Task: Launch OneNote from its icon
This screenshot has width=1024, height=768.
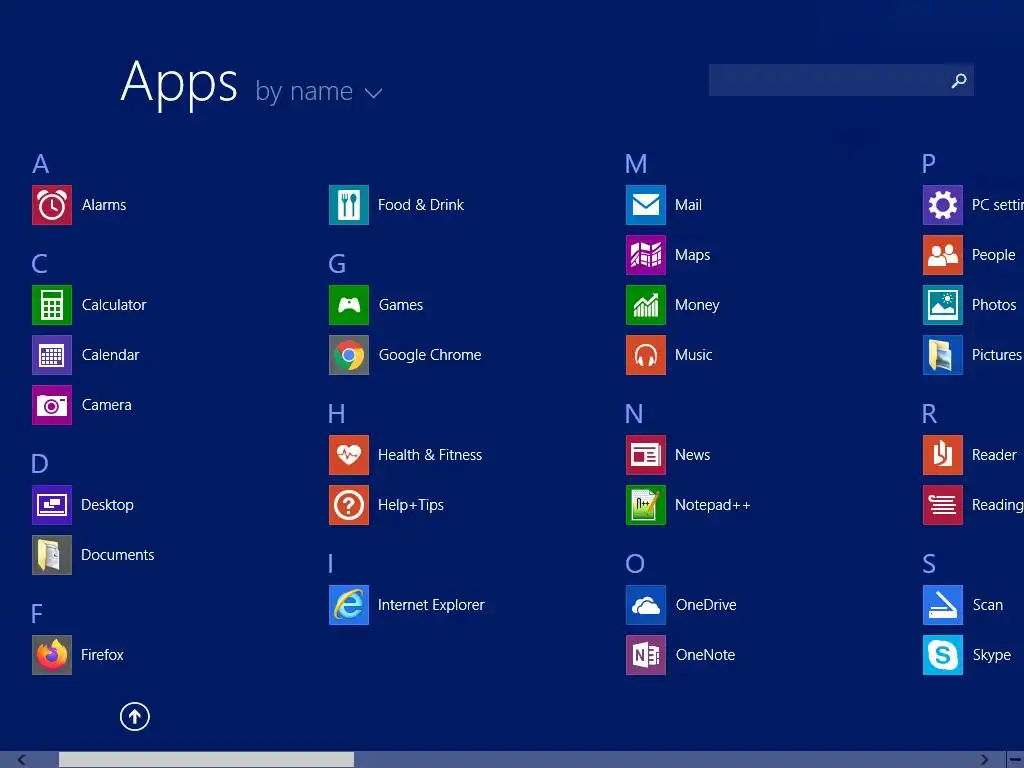Action: point(646,655)
